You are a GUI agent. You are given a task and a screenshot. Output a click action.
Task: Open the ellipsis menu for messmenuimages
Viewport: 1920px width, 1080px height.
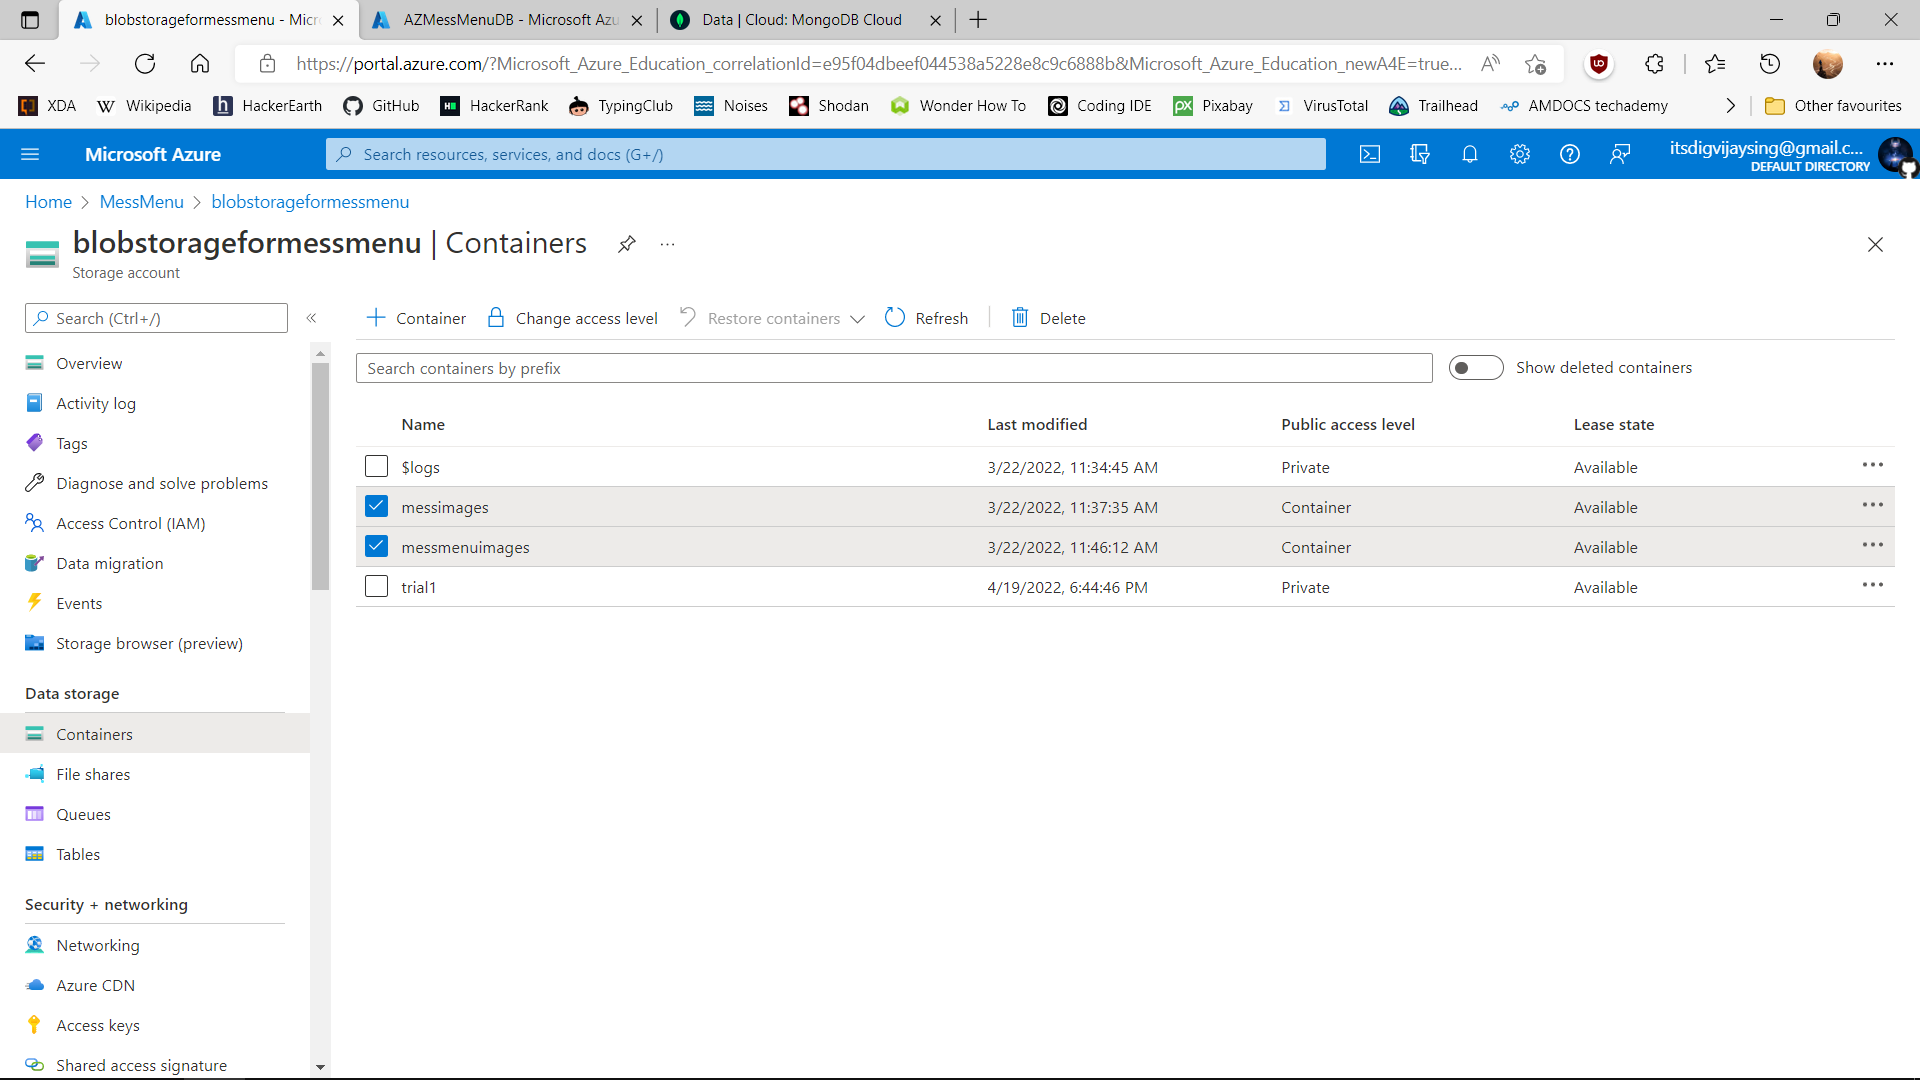(x=1873, y=544)
